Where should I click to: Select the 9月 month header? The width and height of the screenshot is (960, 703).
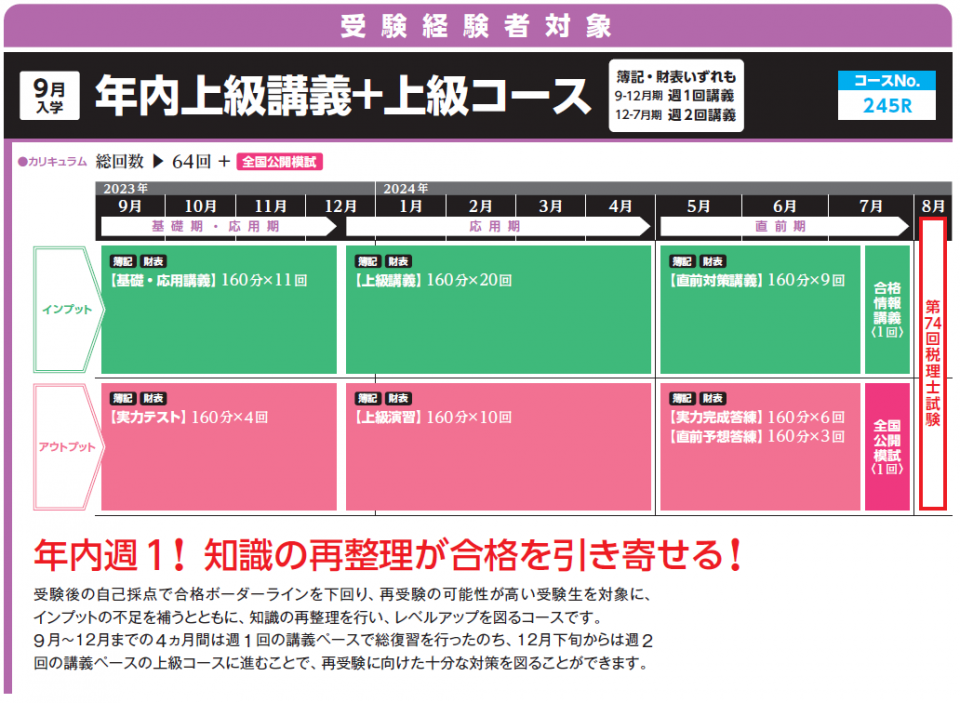(129, 206)
